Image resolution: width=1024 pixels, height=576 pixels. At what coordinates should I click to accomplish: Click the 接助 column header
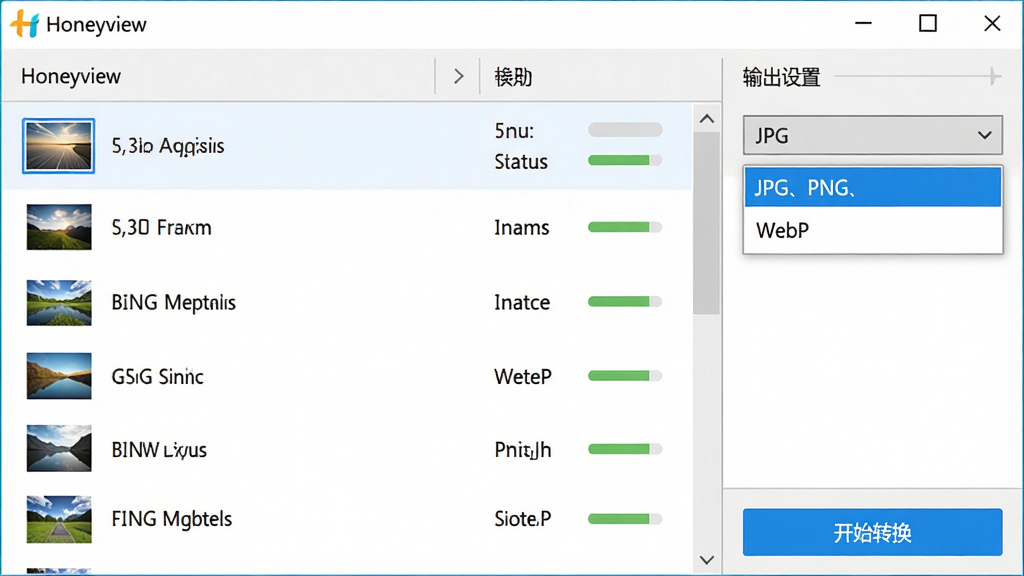coord(513,77)
